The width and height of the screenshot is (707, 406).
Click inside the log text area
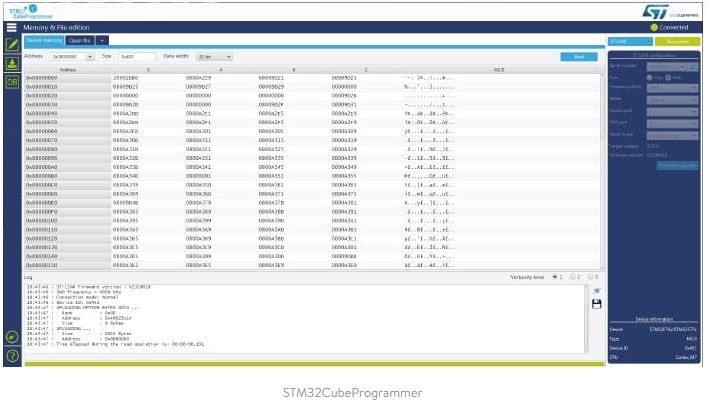[x=305, y=318]
